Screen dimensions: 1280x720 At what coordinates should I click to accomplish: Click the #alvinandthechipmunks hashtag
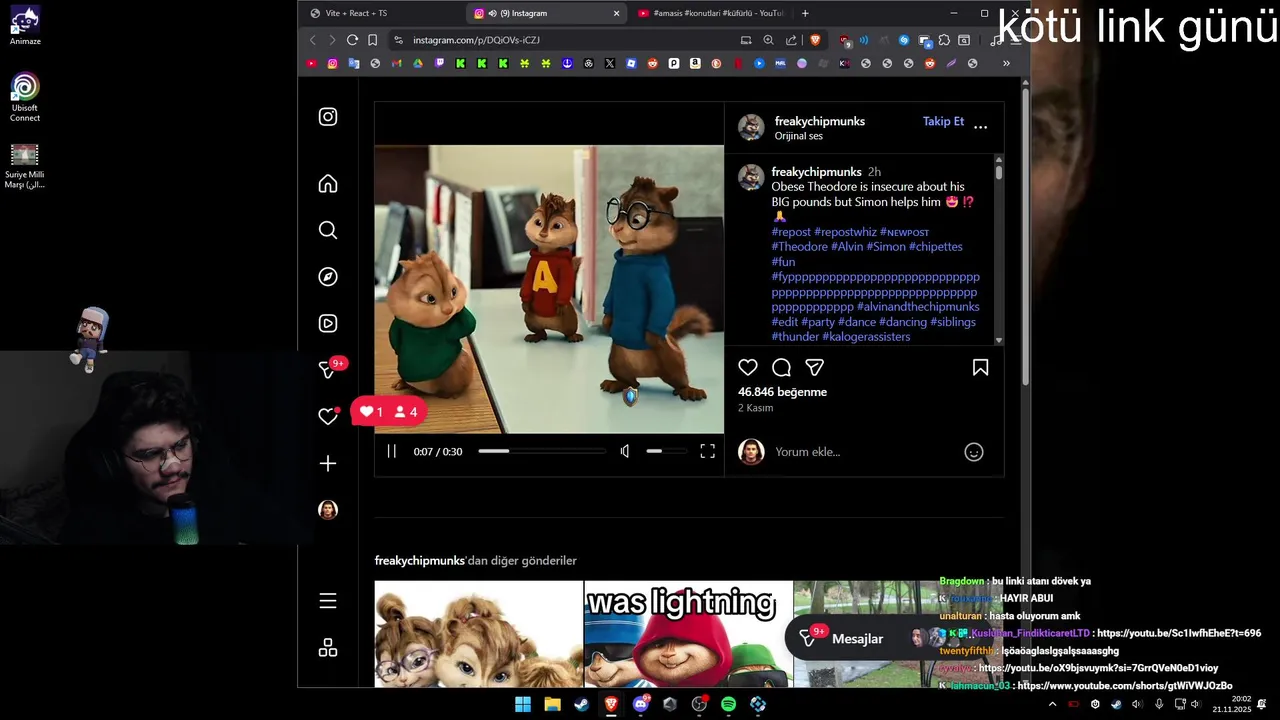click(x=918, y=307)
